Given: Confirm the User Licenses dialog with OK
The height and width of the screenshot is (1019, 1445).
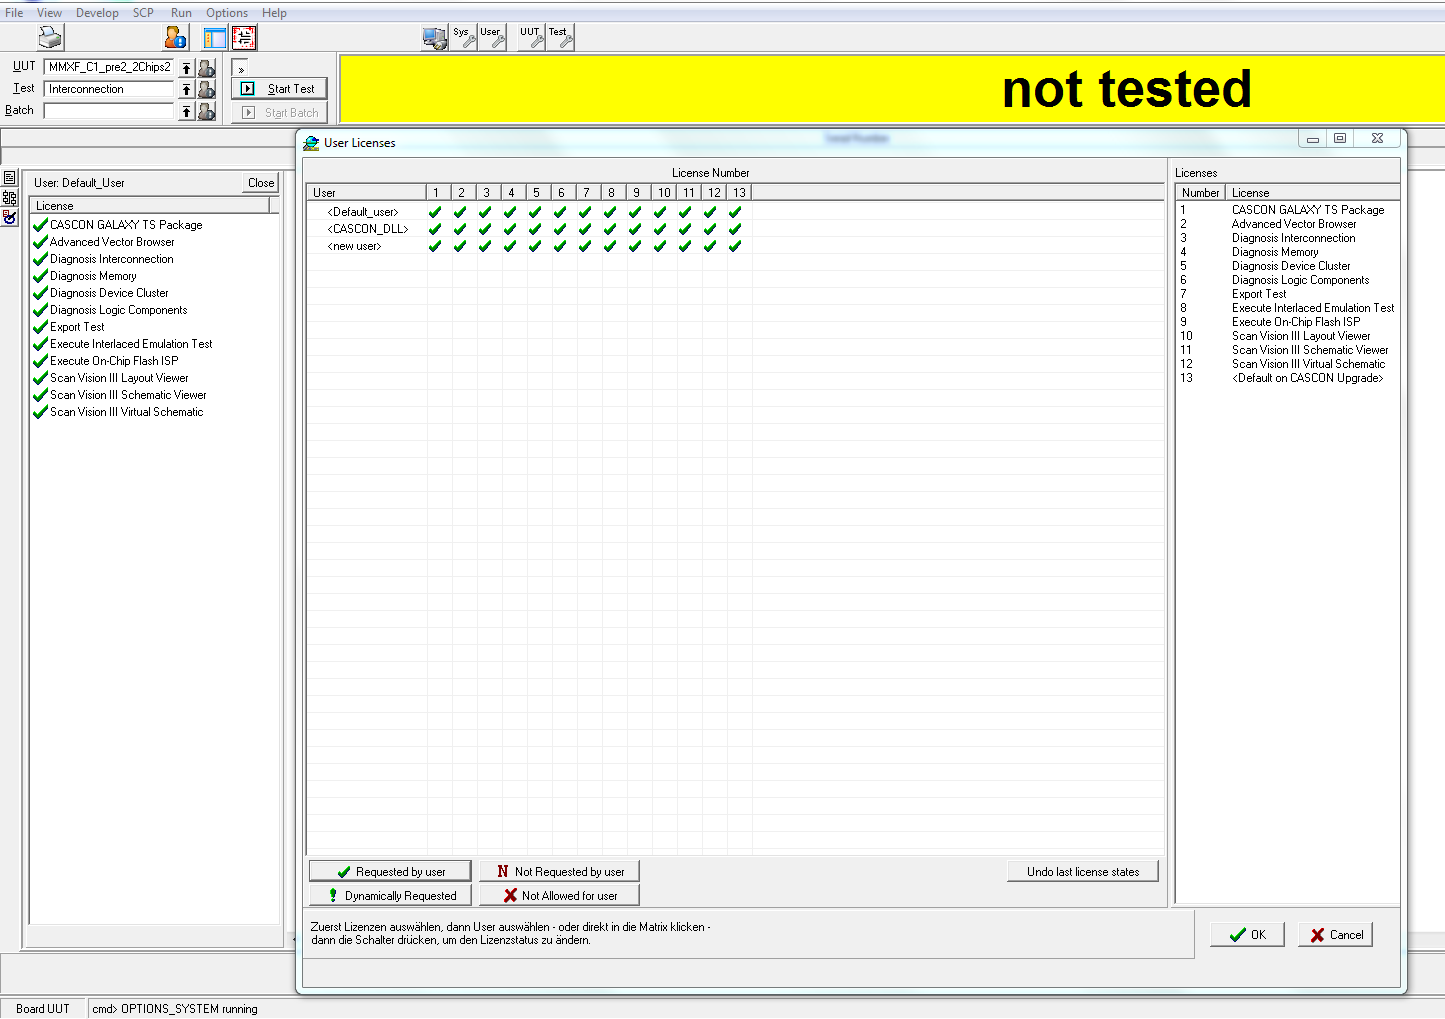Looking at the screenshot, I should [1247, 935].
